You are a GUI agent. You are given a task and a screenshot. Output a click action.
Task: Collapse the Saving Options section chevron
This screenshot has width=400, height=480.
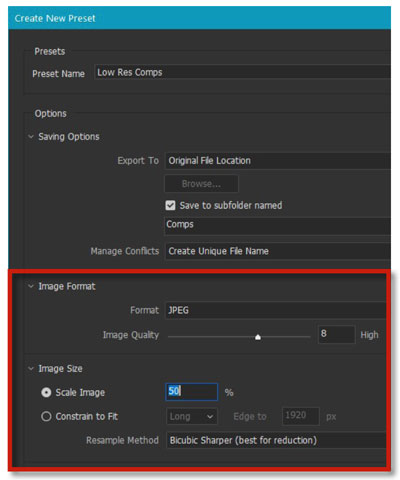[x=31, y=137]
